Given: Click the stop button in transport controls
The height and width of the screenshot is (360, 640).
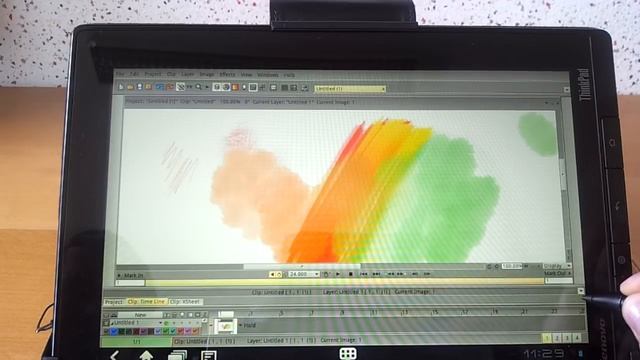Looking at the screenshot, I should (x=351, y=274).
